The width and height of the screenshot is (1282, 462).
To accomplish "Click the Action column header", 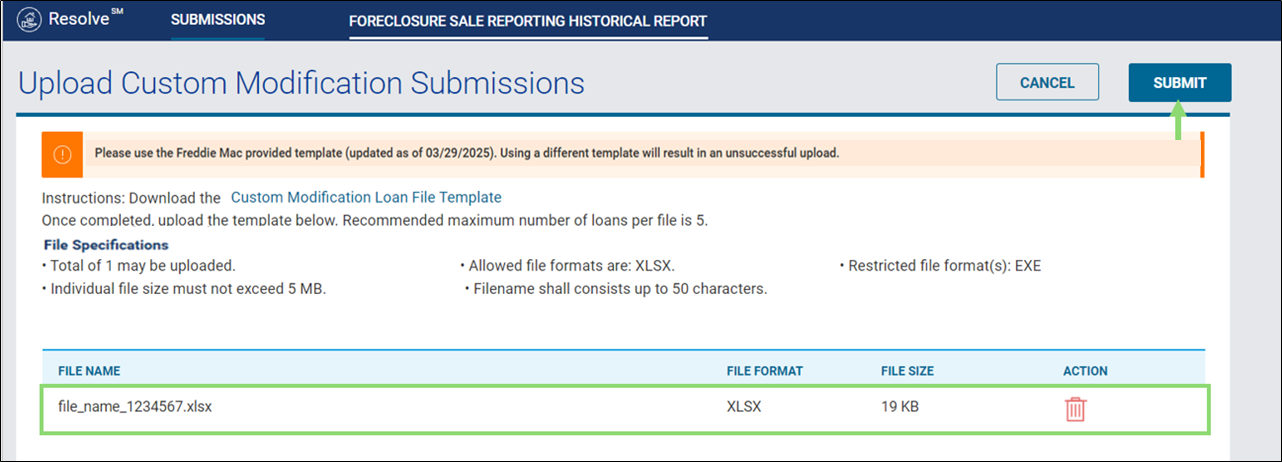I will pos(1085,371).
